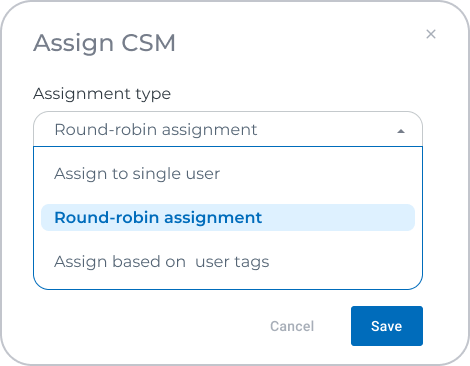
Task: Save the Round-robin assignment selection
Action: coord(387,326)
